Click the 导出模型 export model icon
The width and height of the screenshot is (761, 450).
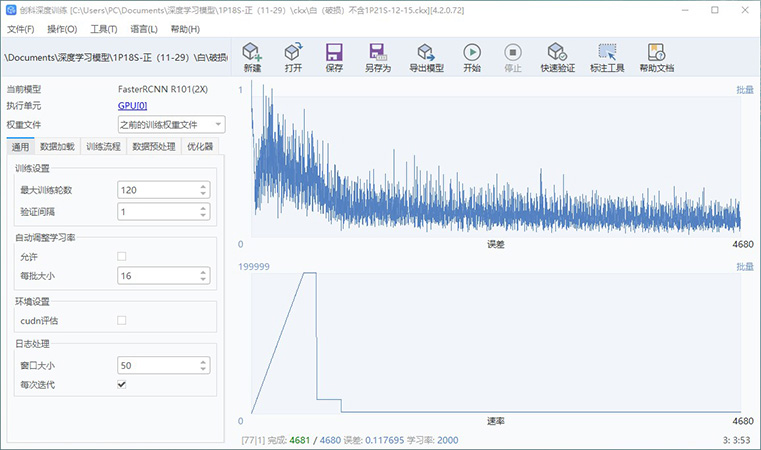426,57
